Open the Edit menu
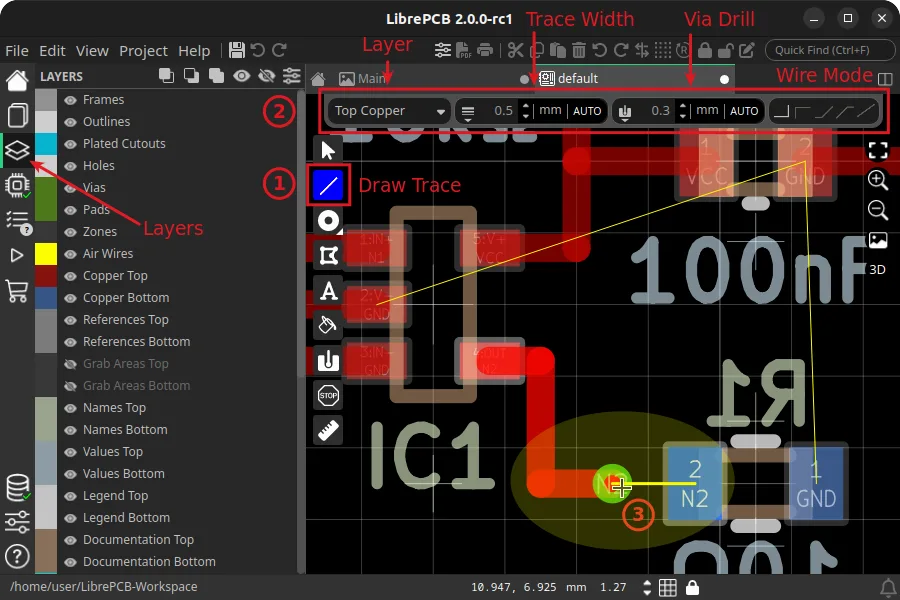900x600 pixels. [x=52, y=51]
